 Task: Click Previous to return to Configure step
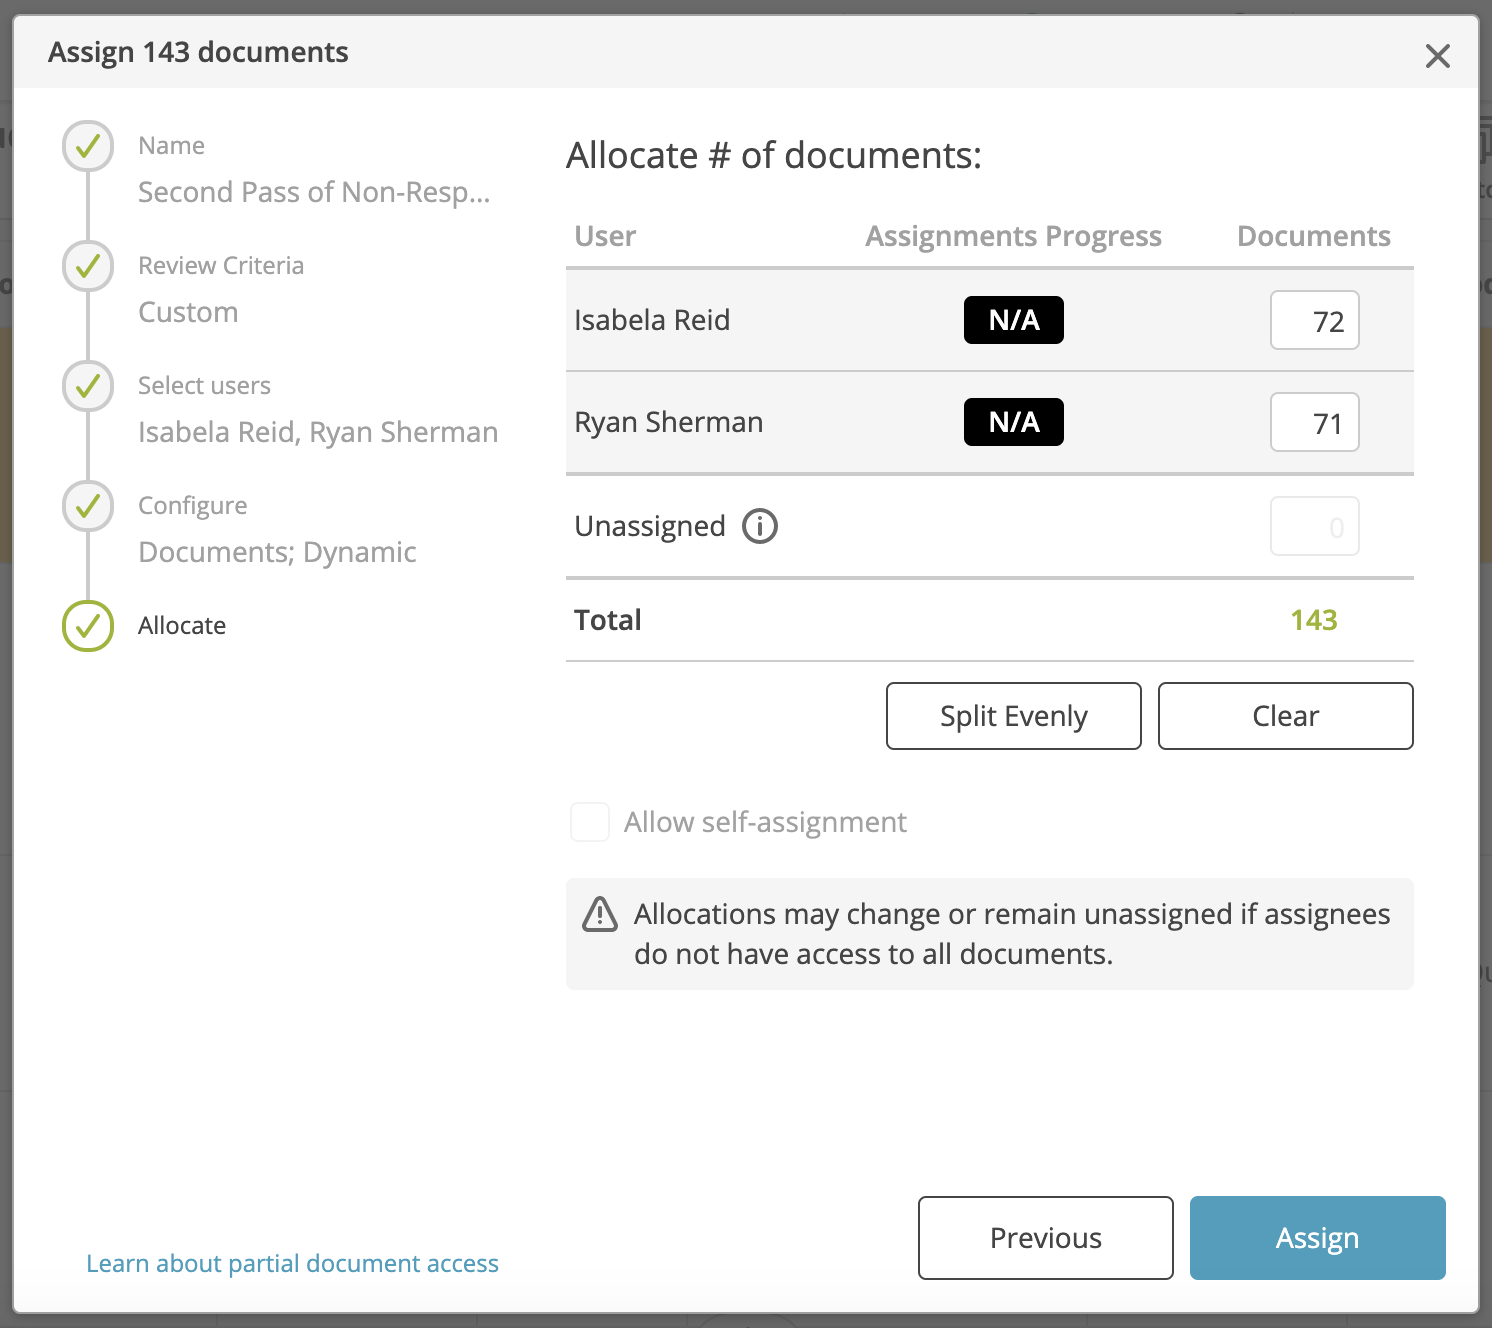(1044, 1238)
